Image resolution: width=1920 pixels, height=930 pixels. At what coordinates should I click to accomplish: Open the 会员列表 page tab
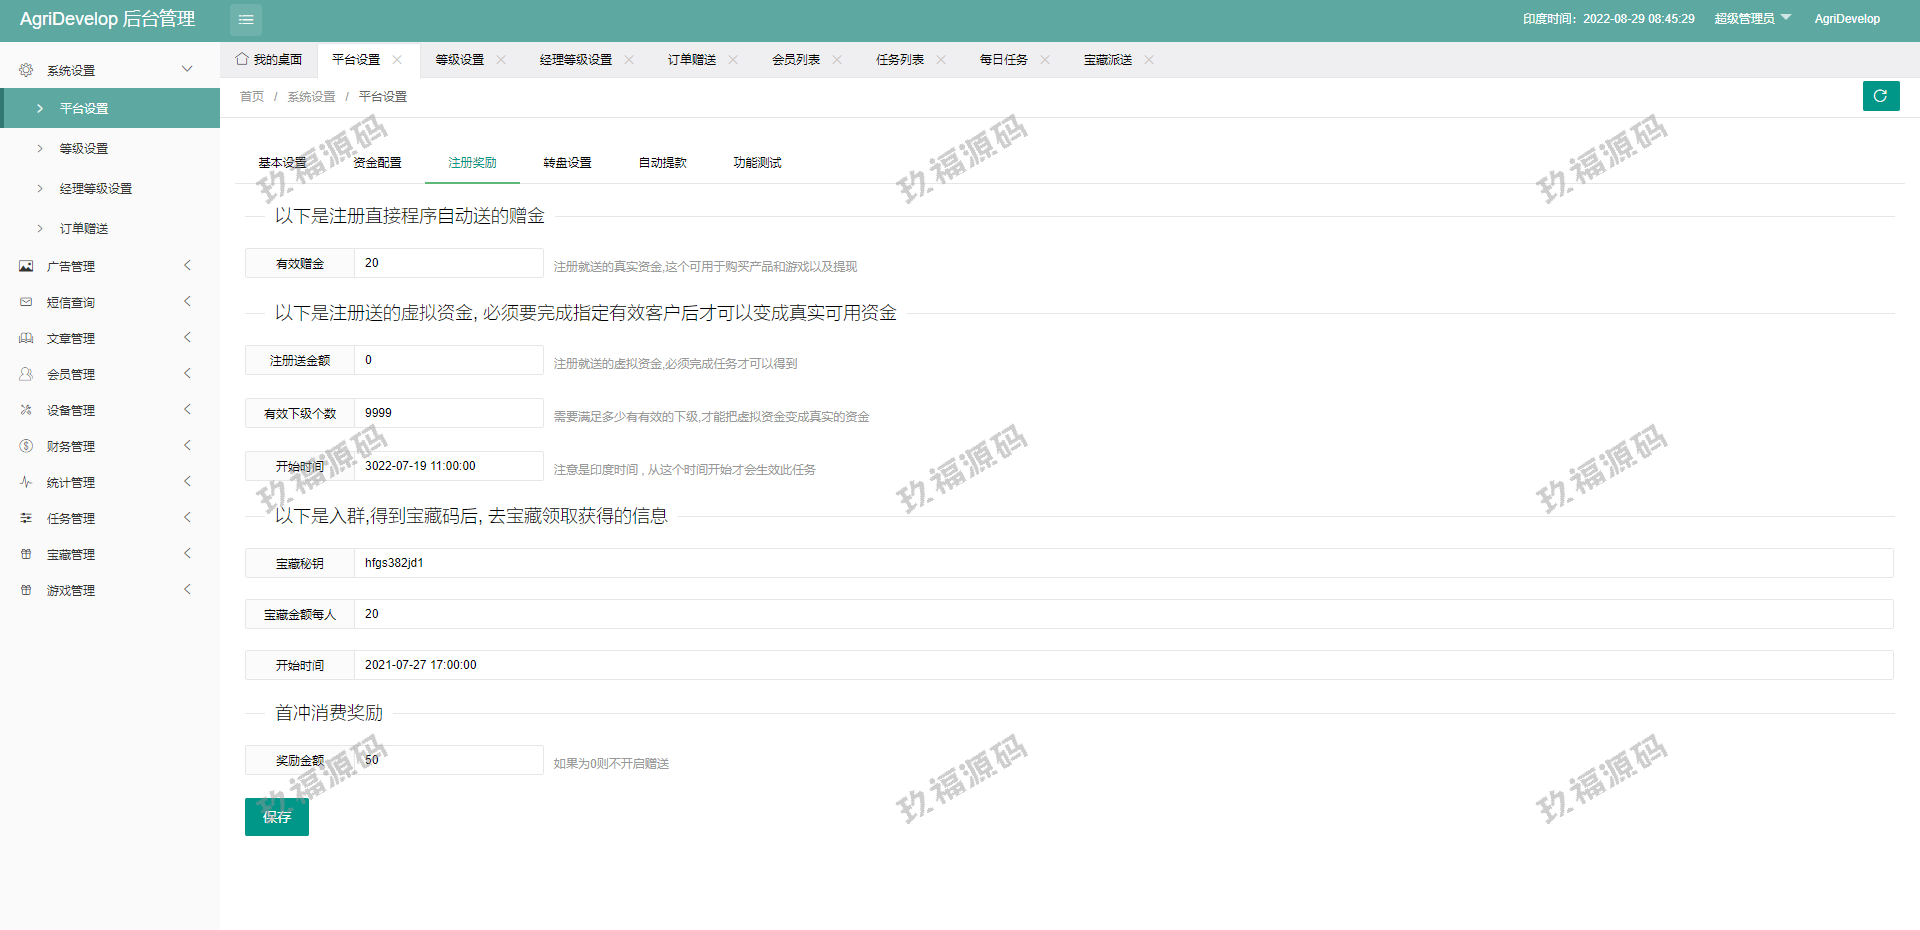(x=796, y=60)
